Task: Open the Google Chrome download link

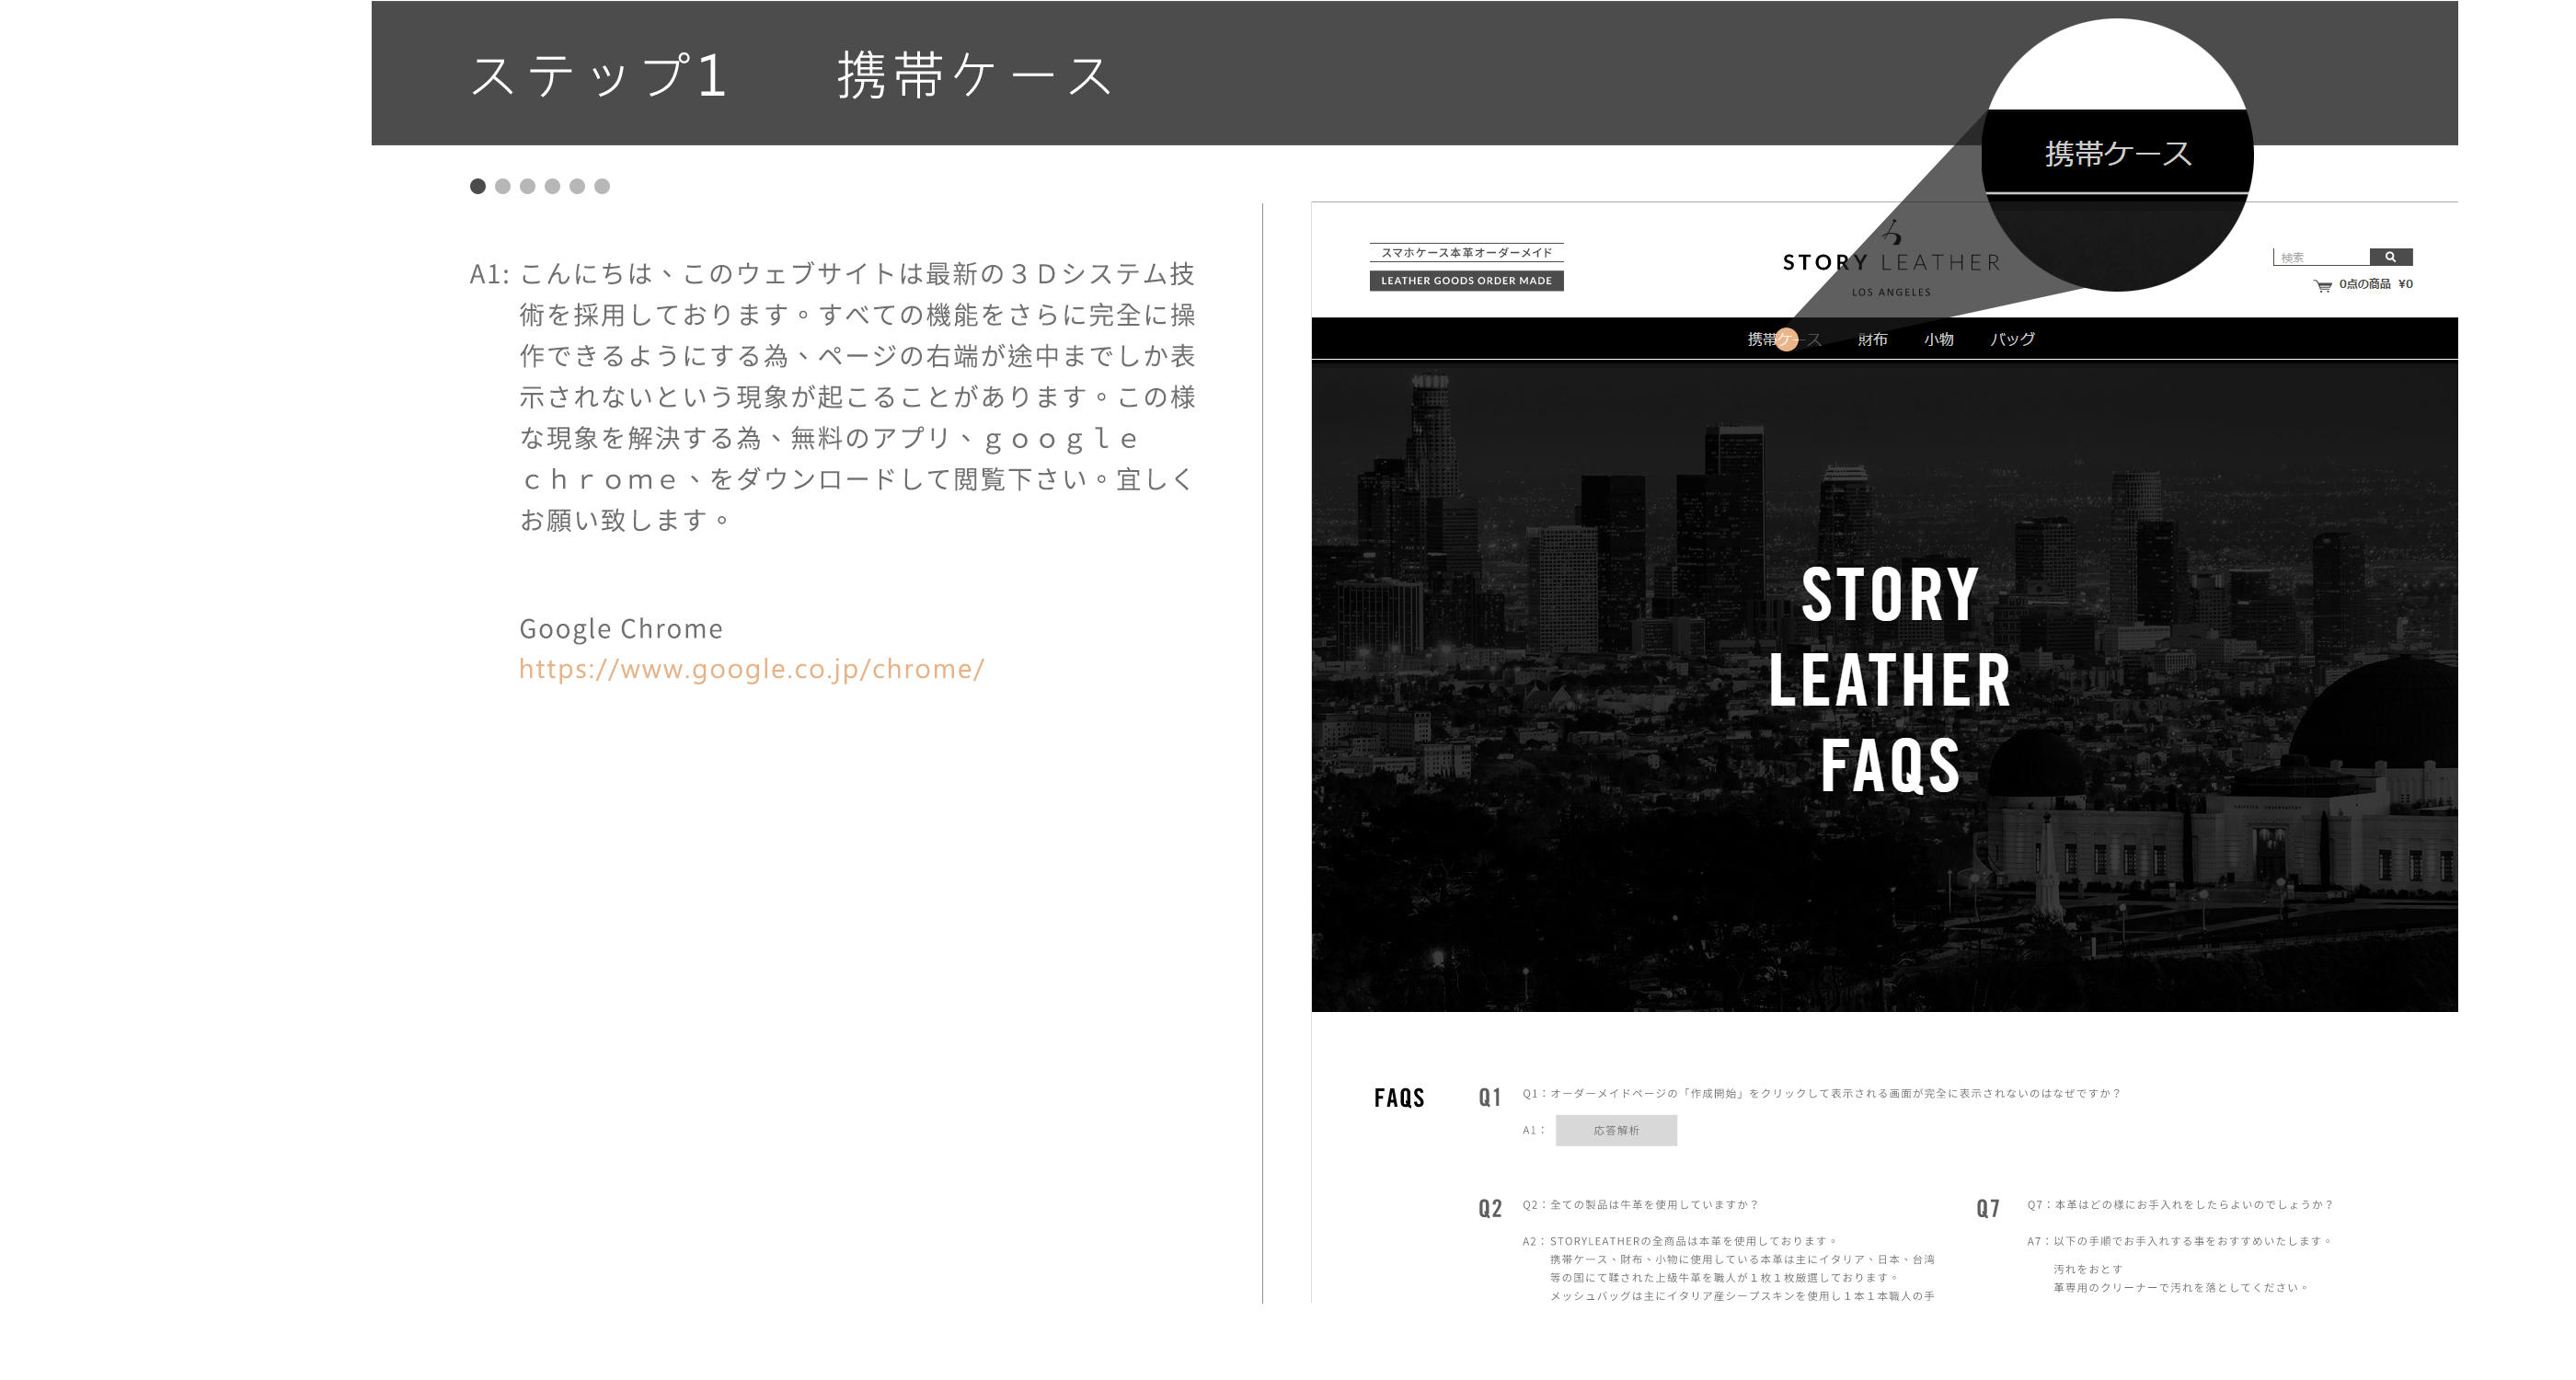Action: tap(751, 669)
